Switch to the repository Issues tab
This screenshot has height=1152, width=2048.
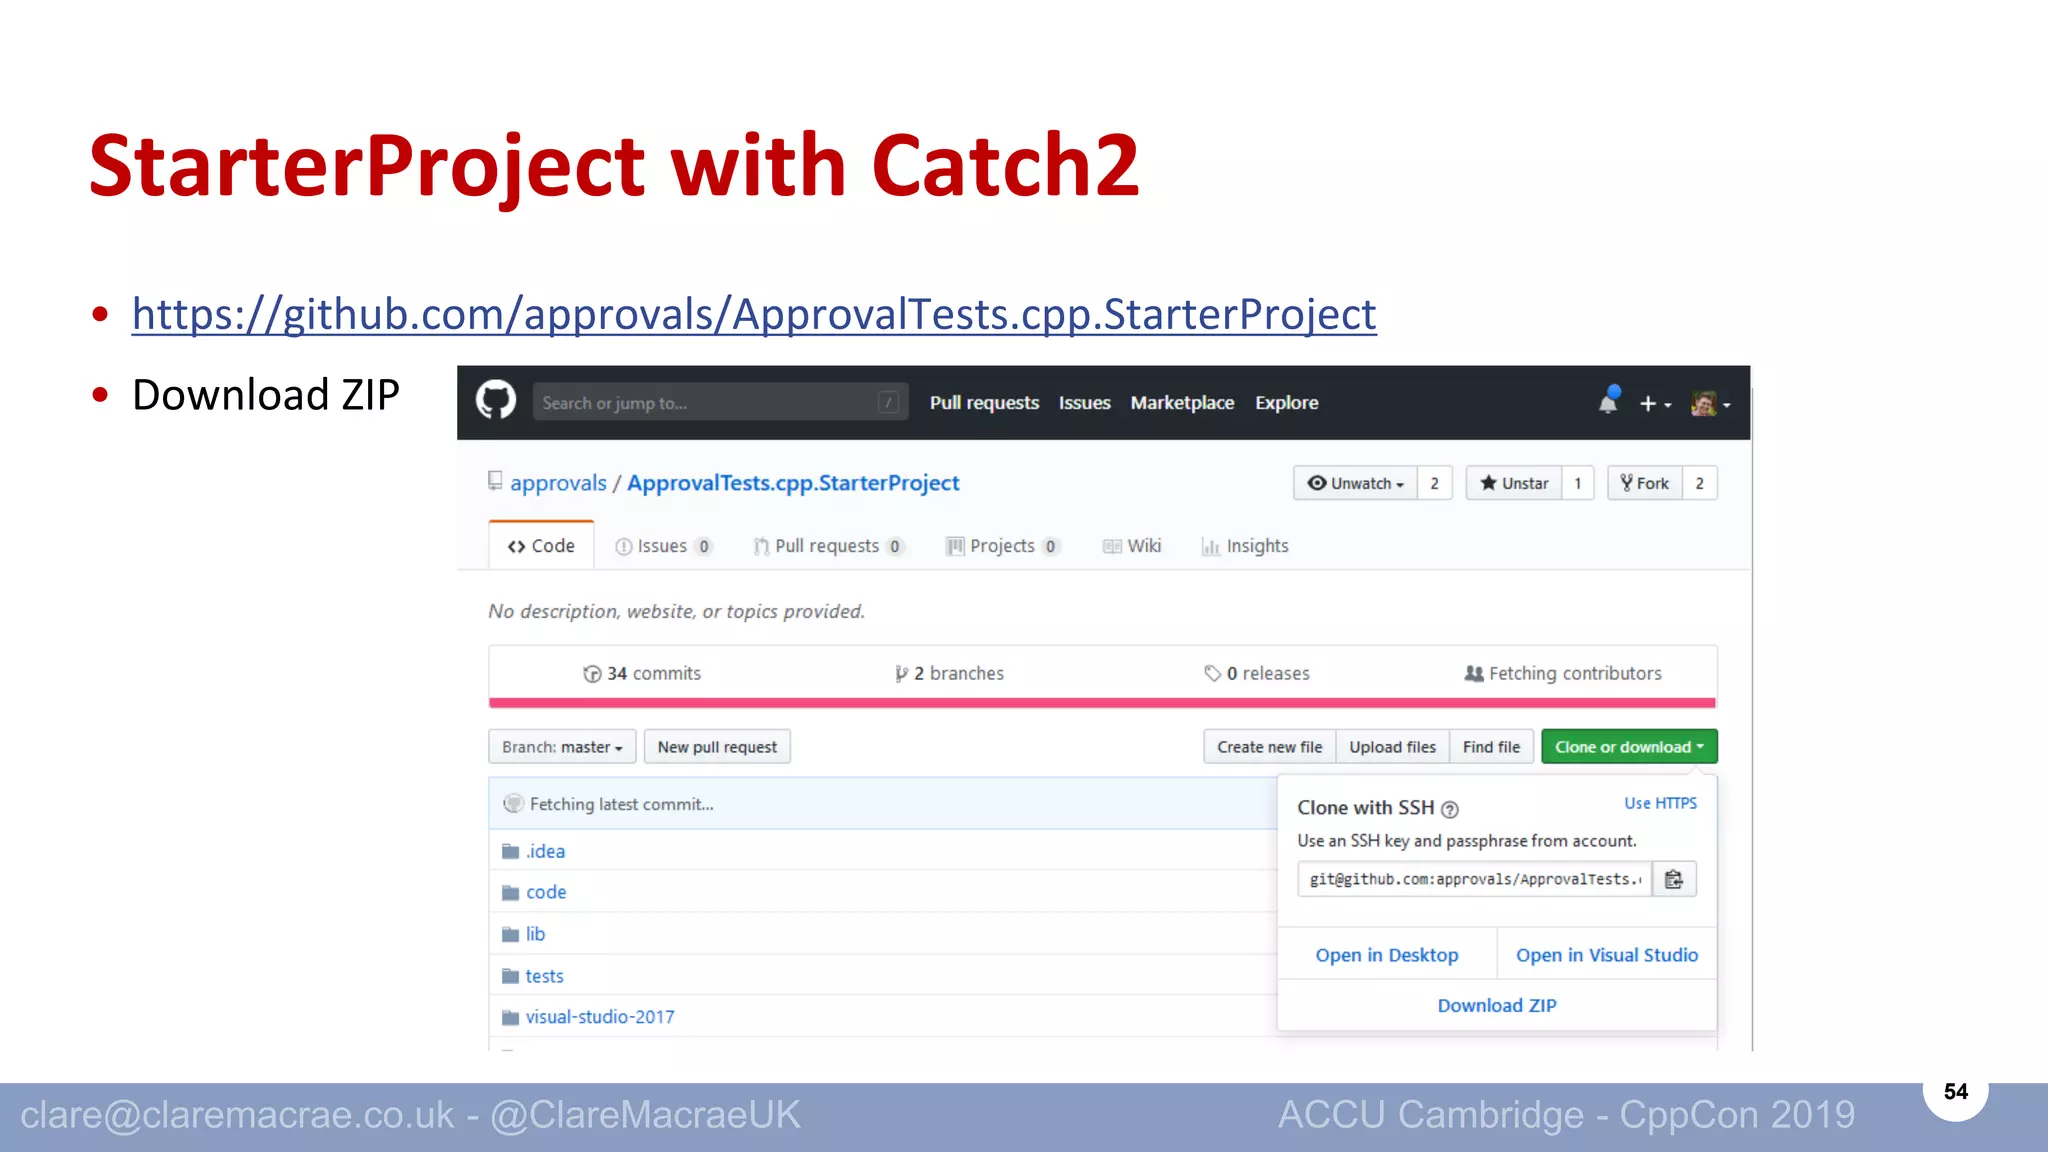(x=663, y=546)
